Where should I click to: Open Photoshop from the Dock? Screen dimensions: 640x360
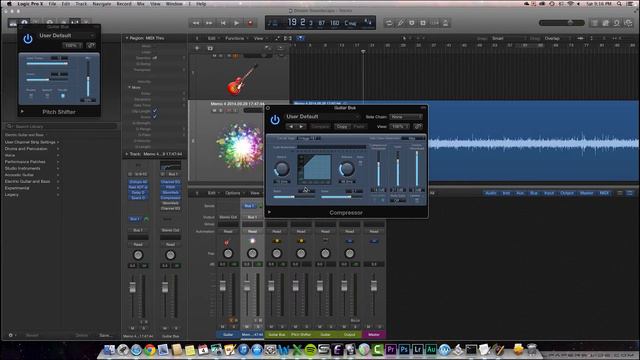(404, 350)
